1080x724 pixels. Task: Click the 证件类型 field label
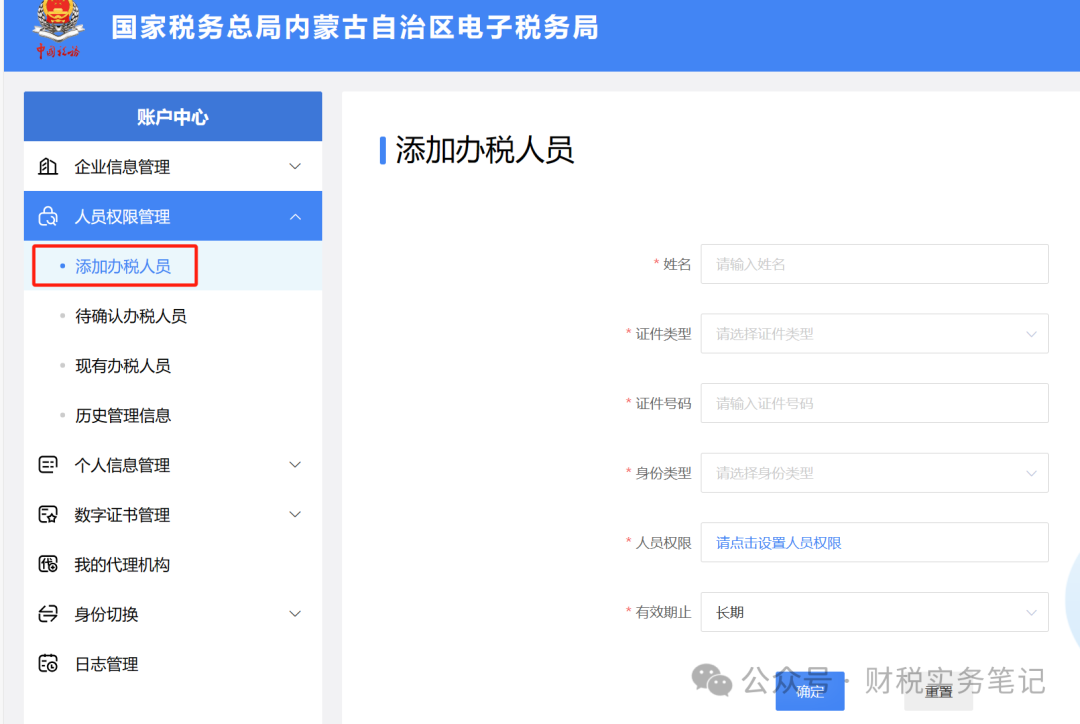tap(663, 334)
